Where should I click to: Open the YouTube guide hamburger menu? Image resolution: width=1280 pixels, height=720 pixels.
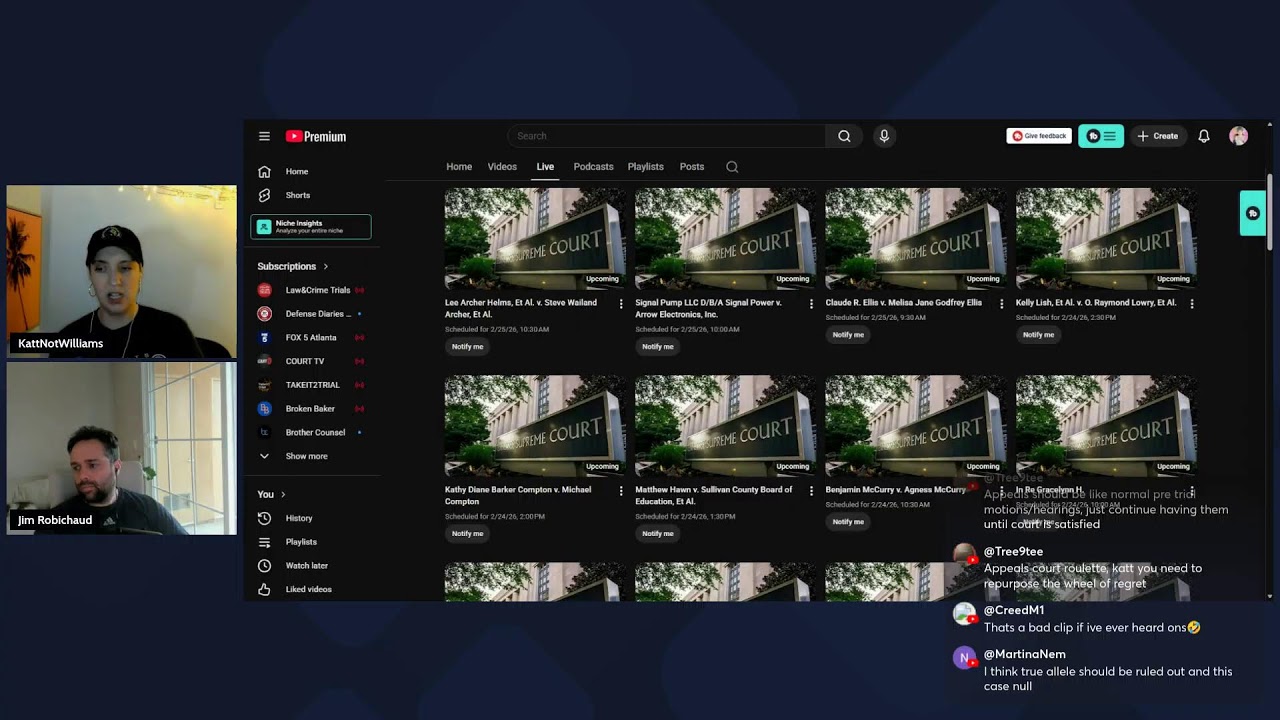click(264, 136)
